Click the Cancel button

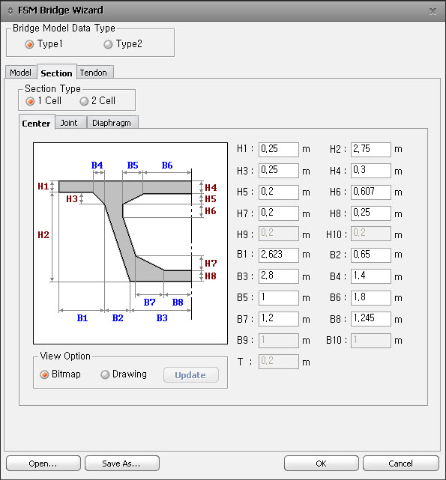tap(401, 463)
